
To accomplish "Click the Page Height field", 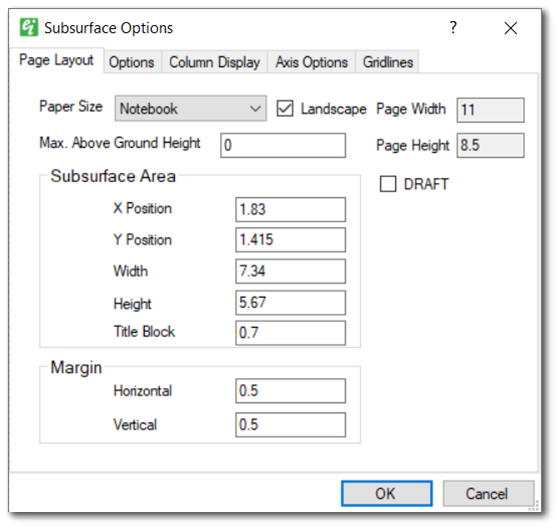I will (490, 145).
